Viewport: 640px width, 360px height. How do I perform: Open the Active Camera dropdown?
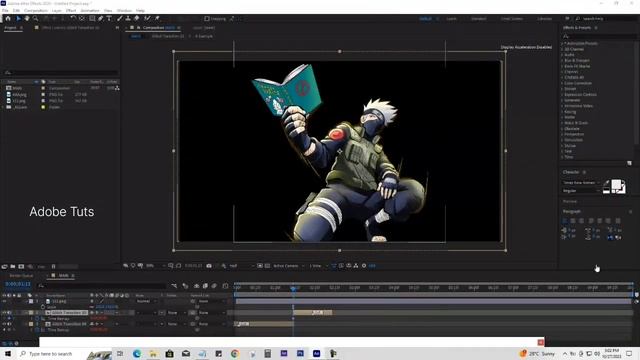tap(289, 266)
